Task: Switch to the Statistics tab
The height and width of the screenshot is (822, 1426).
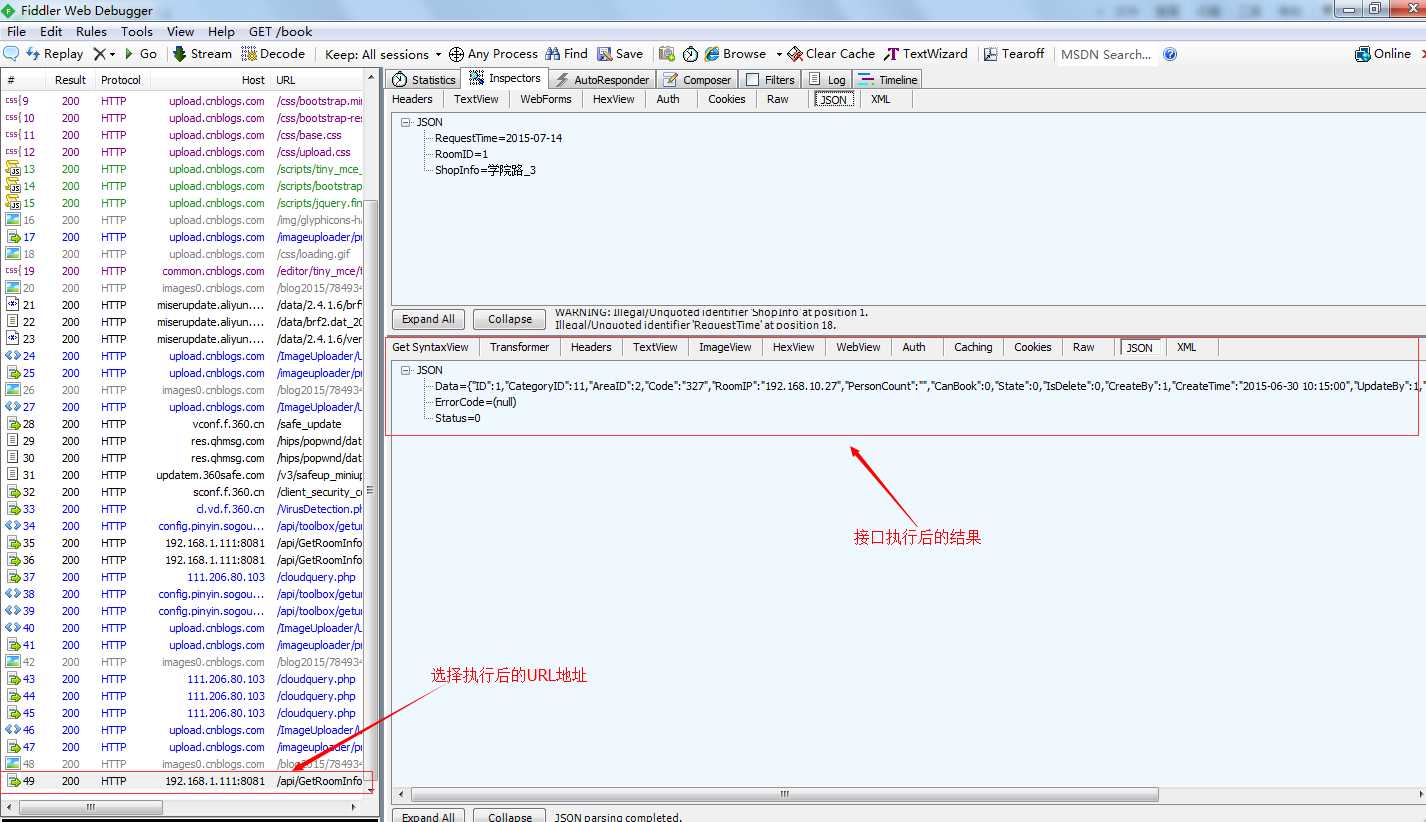Action: point(424,79)
